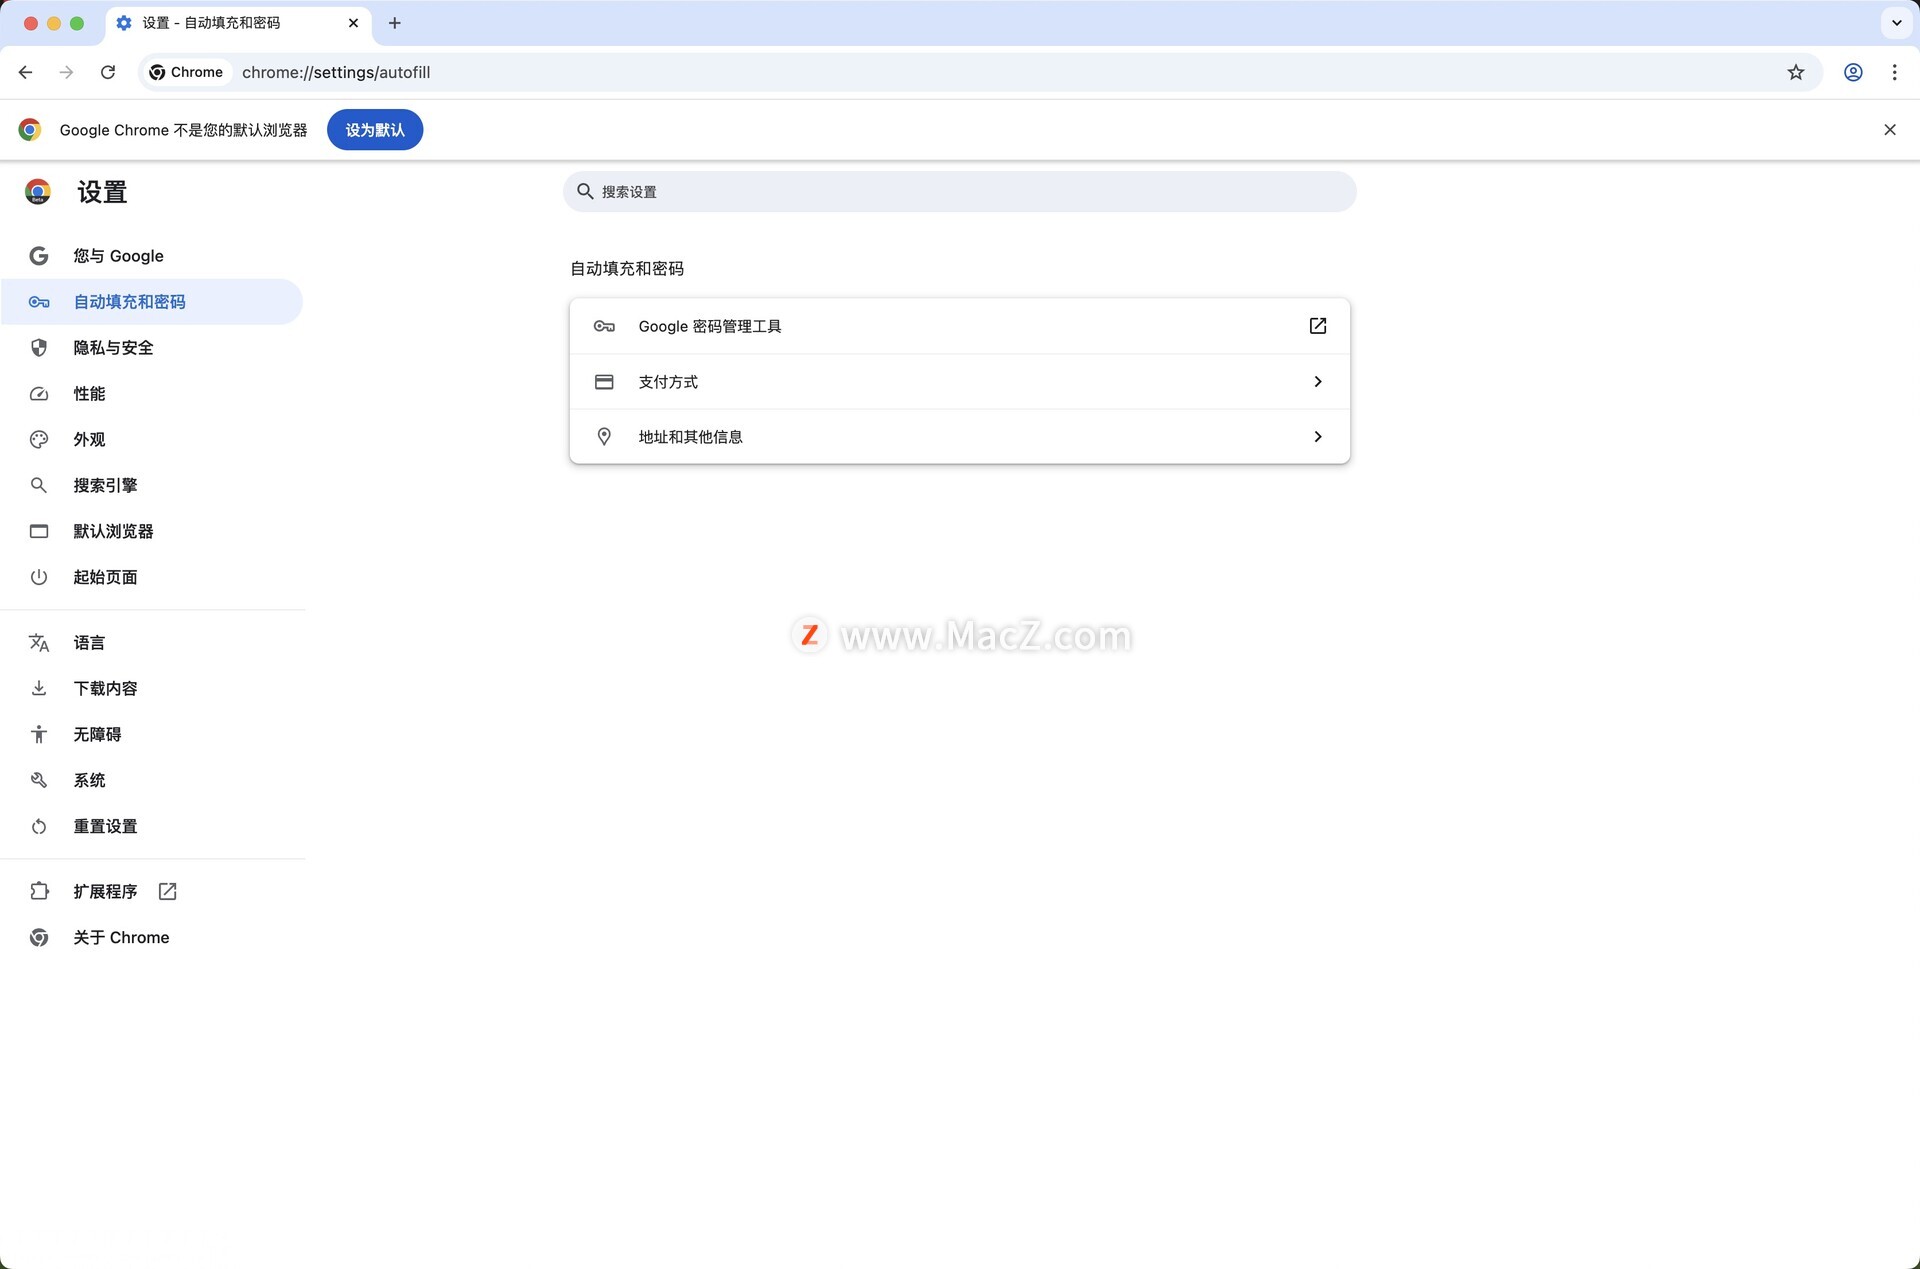This screenshot has height=1269, width=1920.
Task: Select 自动填充和密码 in the sidebar
Action: click(x=152, y=302)
